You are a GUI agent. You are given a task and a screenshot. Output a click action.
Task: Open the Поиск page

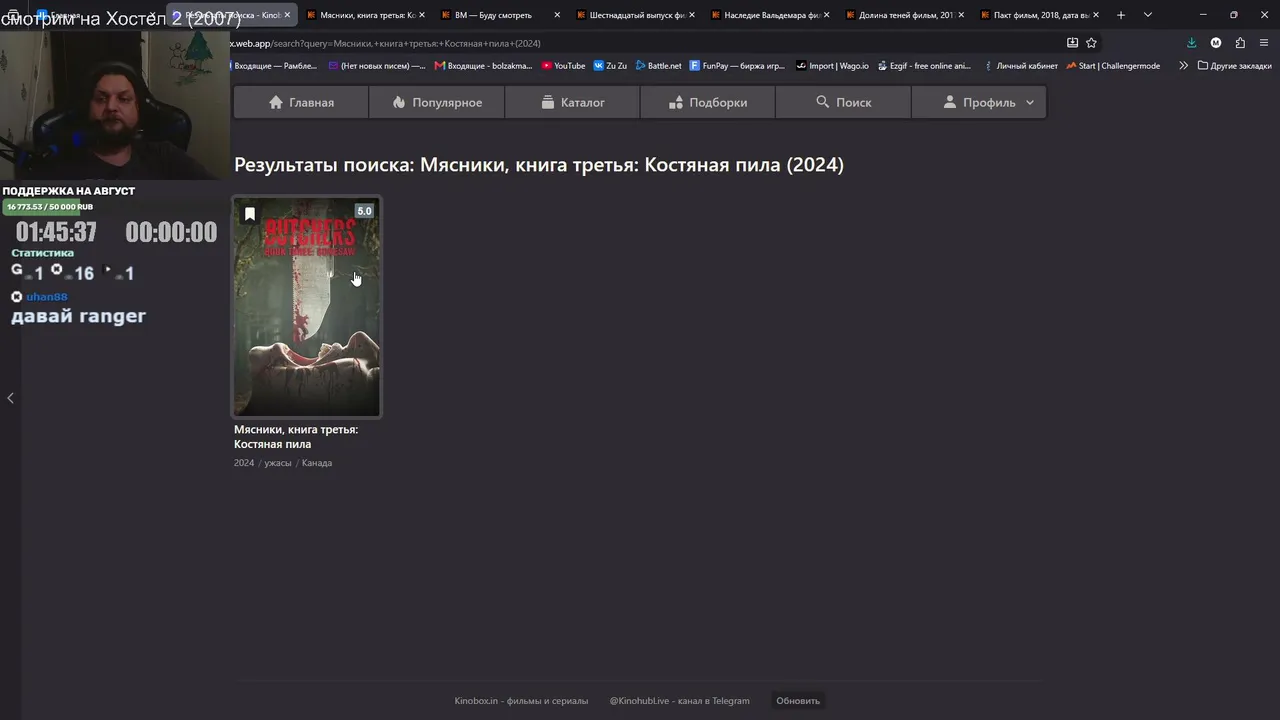(x=843, y=102)
